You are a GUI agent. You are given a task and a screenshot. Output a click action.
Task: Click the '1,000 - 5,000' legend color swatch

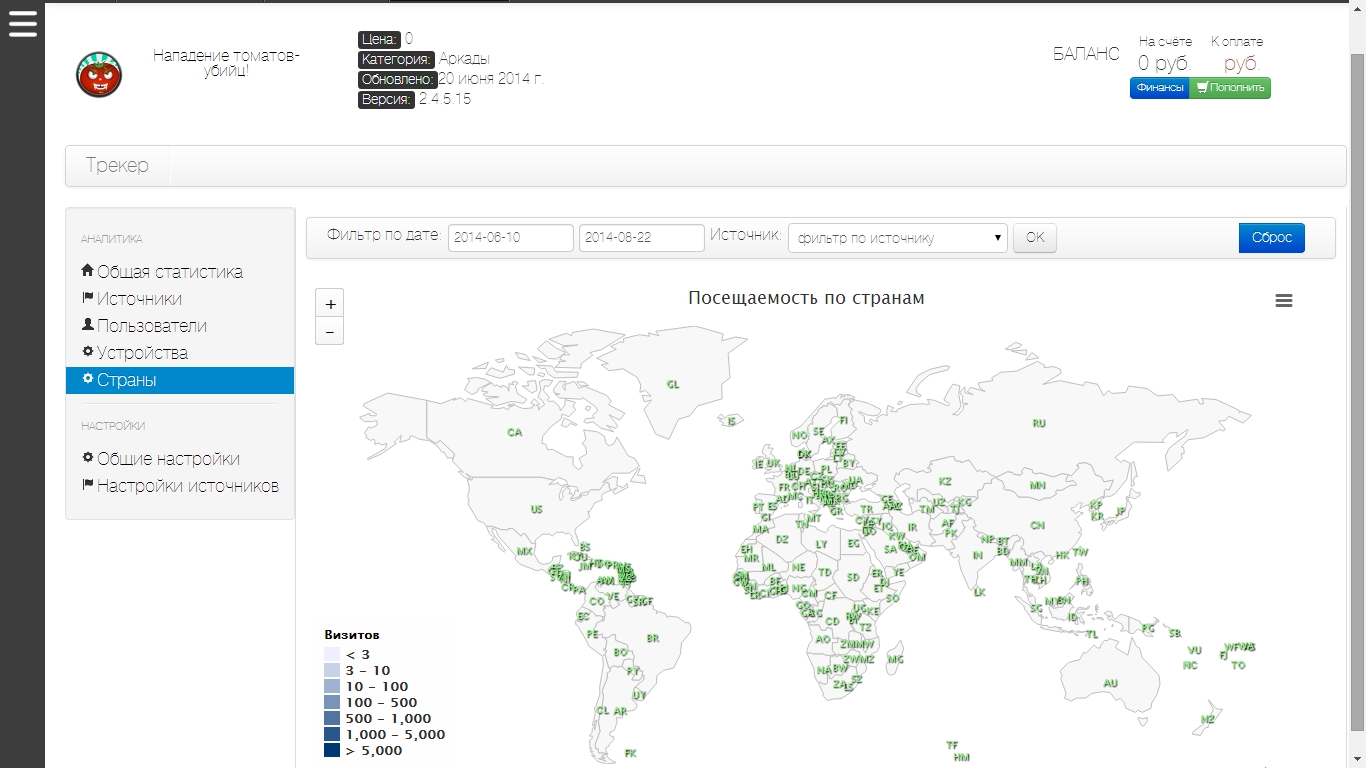click(332, 734)
